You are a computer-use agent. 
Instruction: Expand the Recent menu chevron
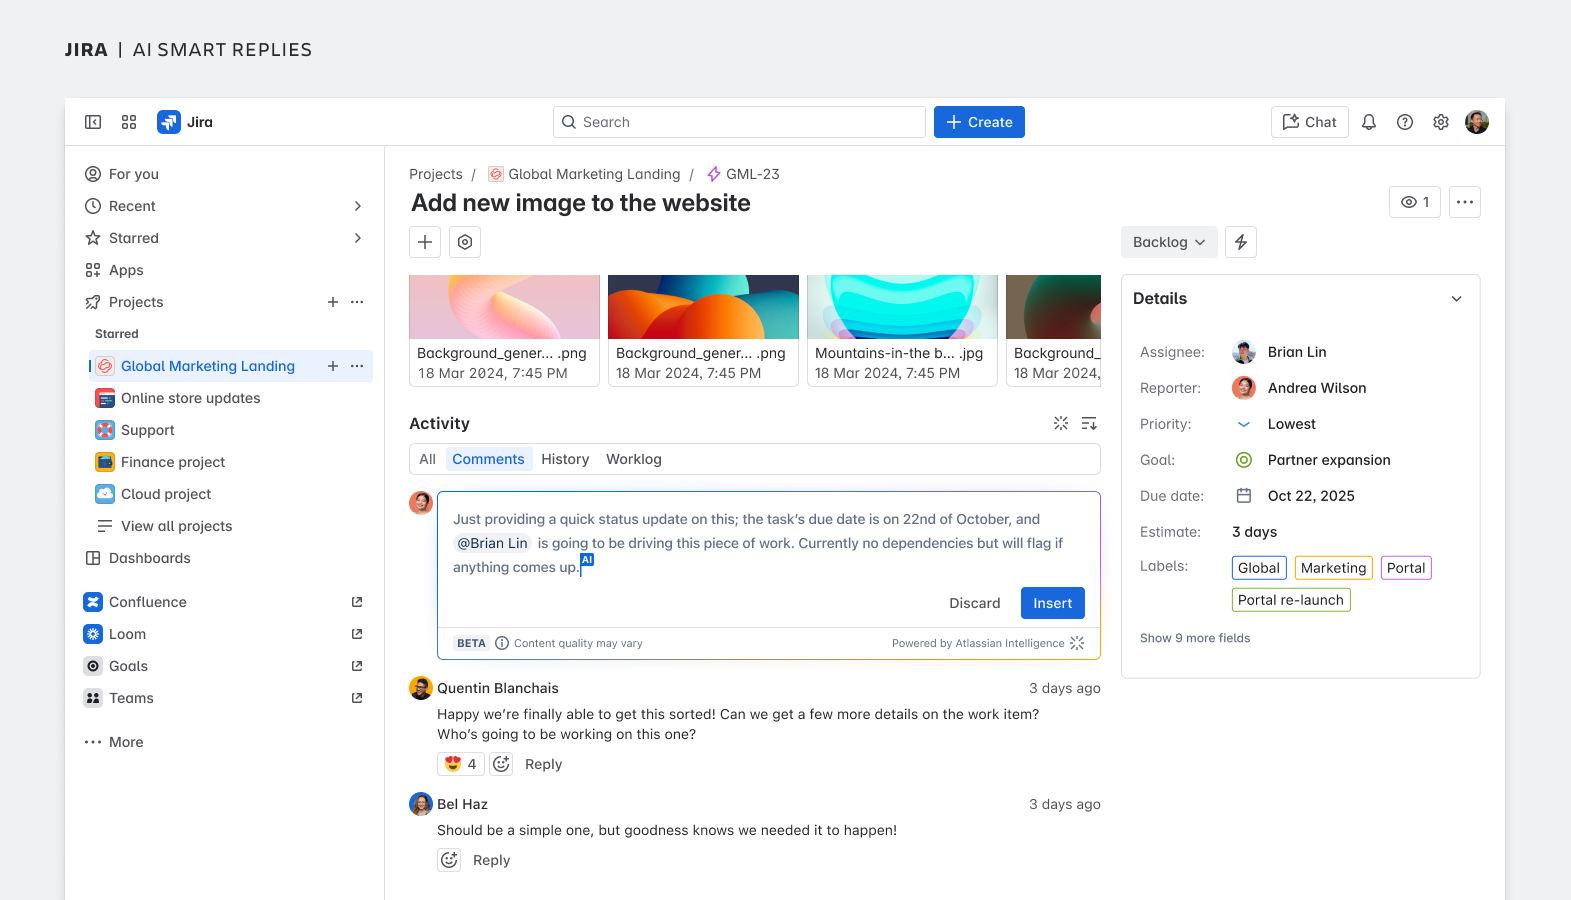(x=358, y=206)
